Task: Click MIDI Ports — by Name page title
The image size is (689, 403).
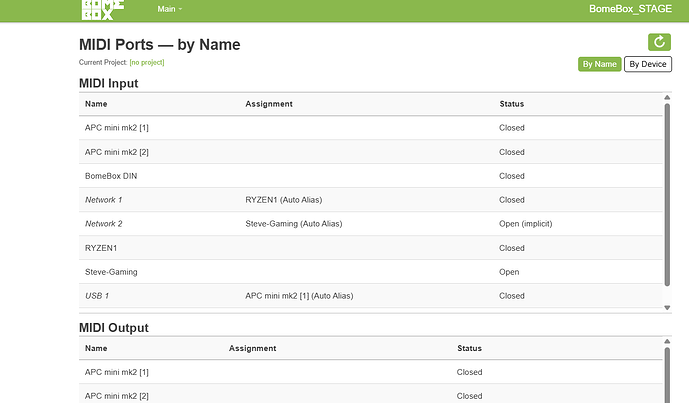Action: [x=160, y=45]
